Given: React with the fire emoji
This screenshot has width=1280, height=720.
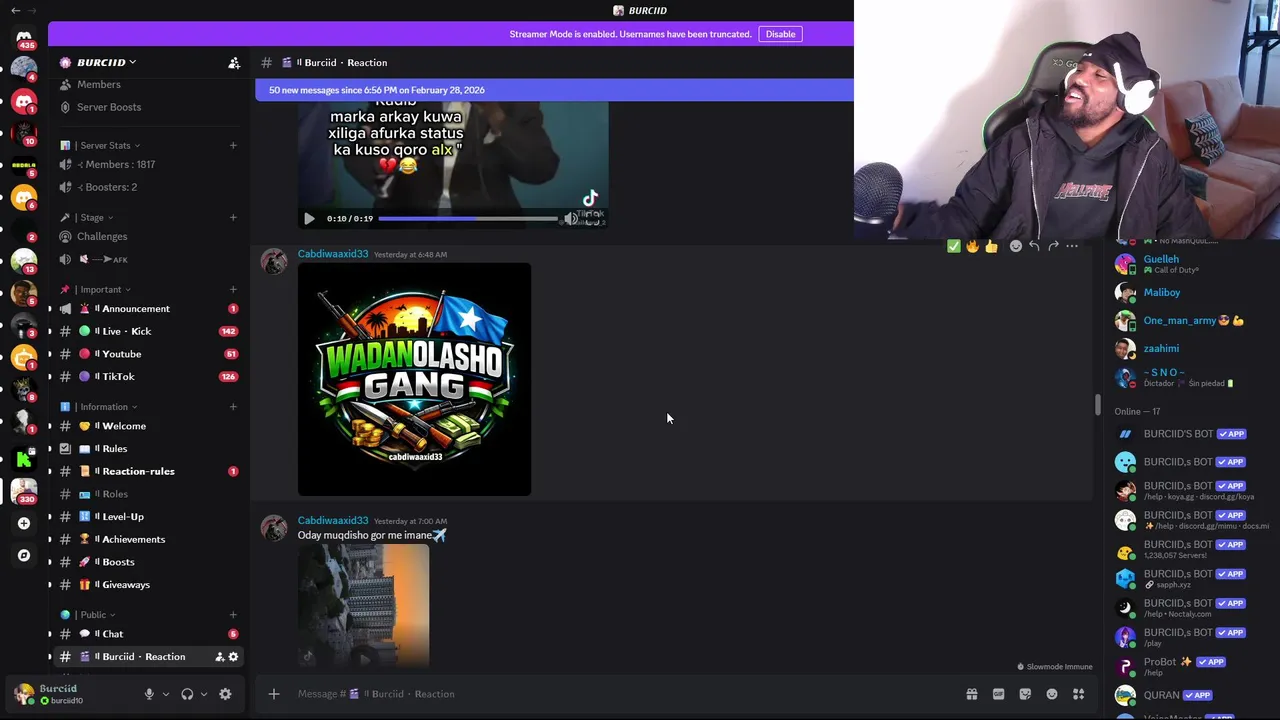Looking at the screenshot, I should pyautogui.click(x=972, y=246).
